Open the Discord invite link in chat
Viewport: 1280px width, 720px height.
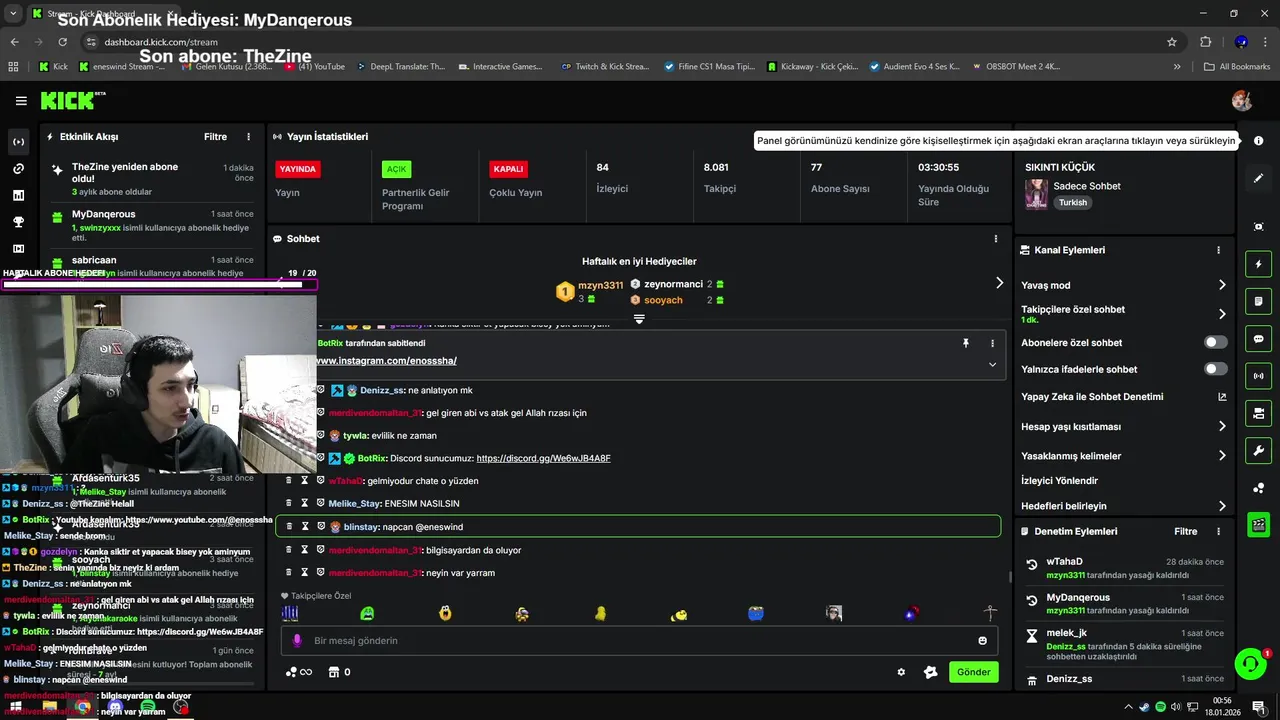click(x=543, y=458)
